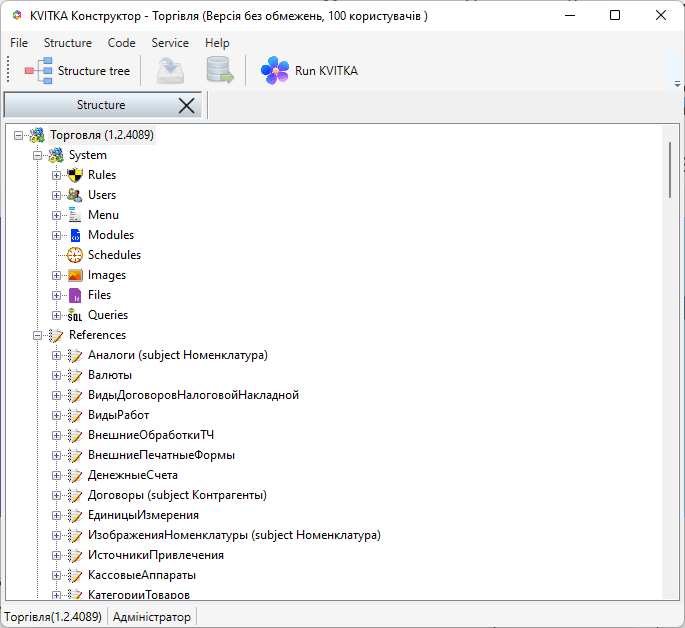Select Аналоги (subject Номенклатура) item
685x628 pixels.
[x=178, y=355]
